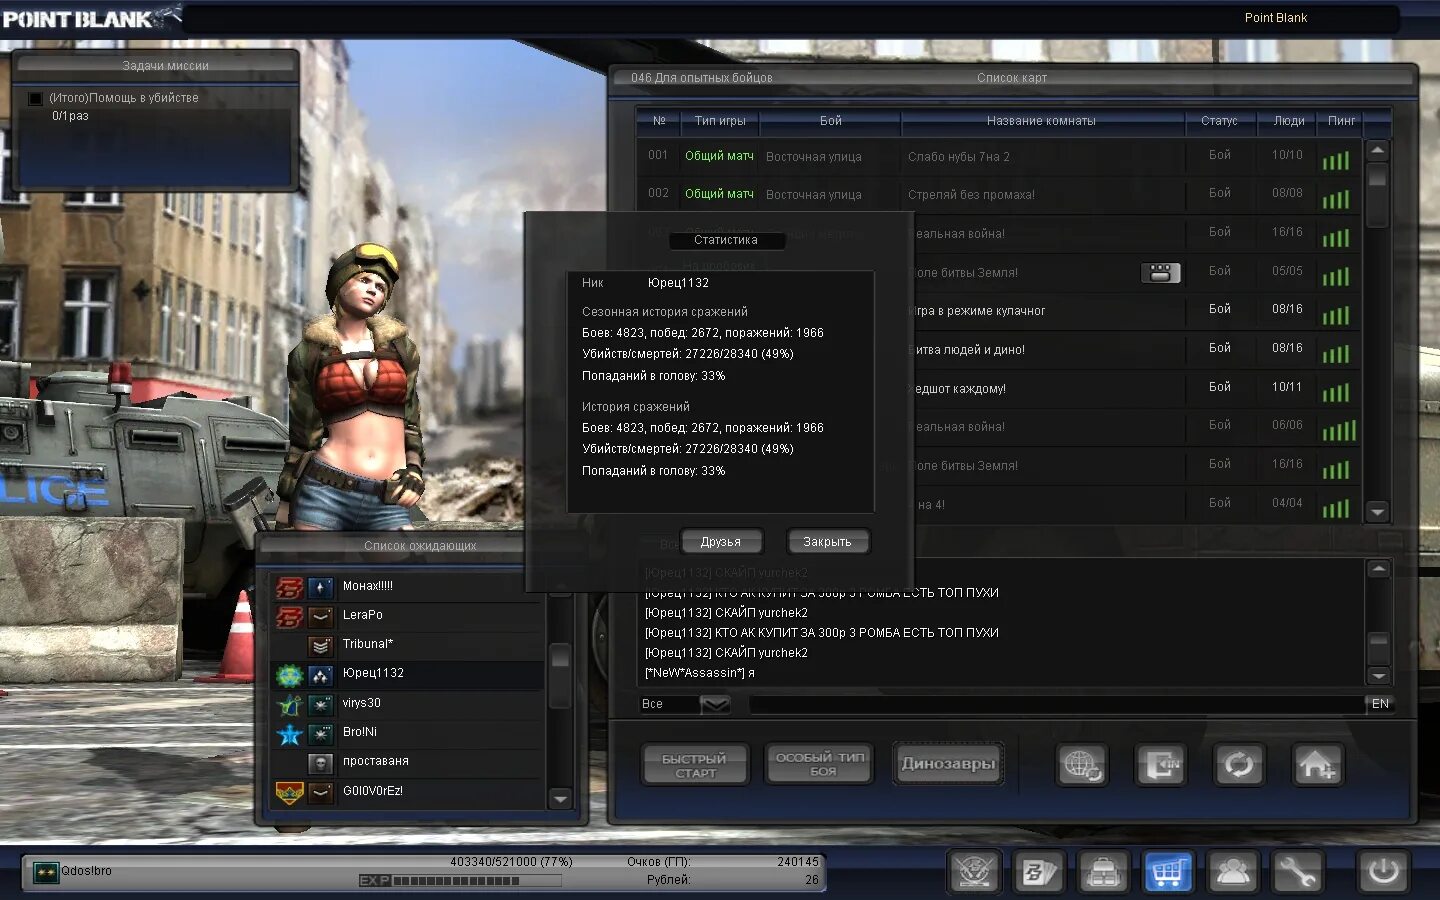
Task: Click Особый тип боя button
Action: click(x=820, y=765)
